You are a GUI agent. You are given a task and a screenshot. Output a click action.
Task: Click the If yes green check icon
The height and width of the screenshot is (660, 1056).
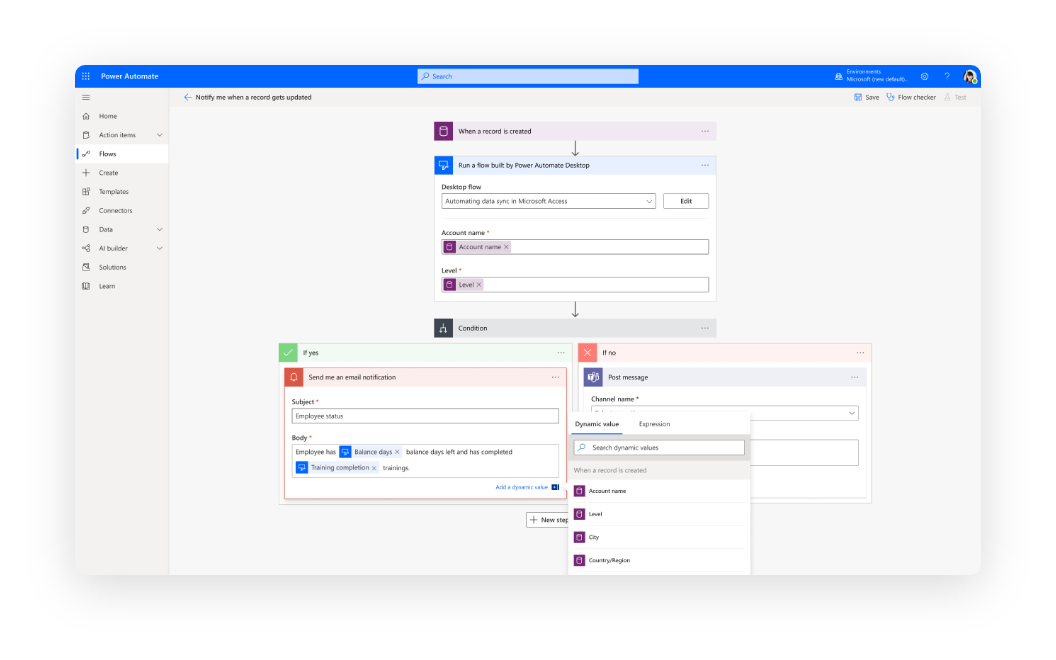click(288, 352)
